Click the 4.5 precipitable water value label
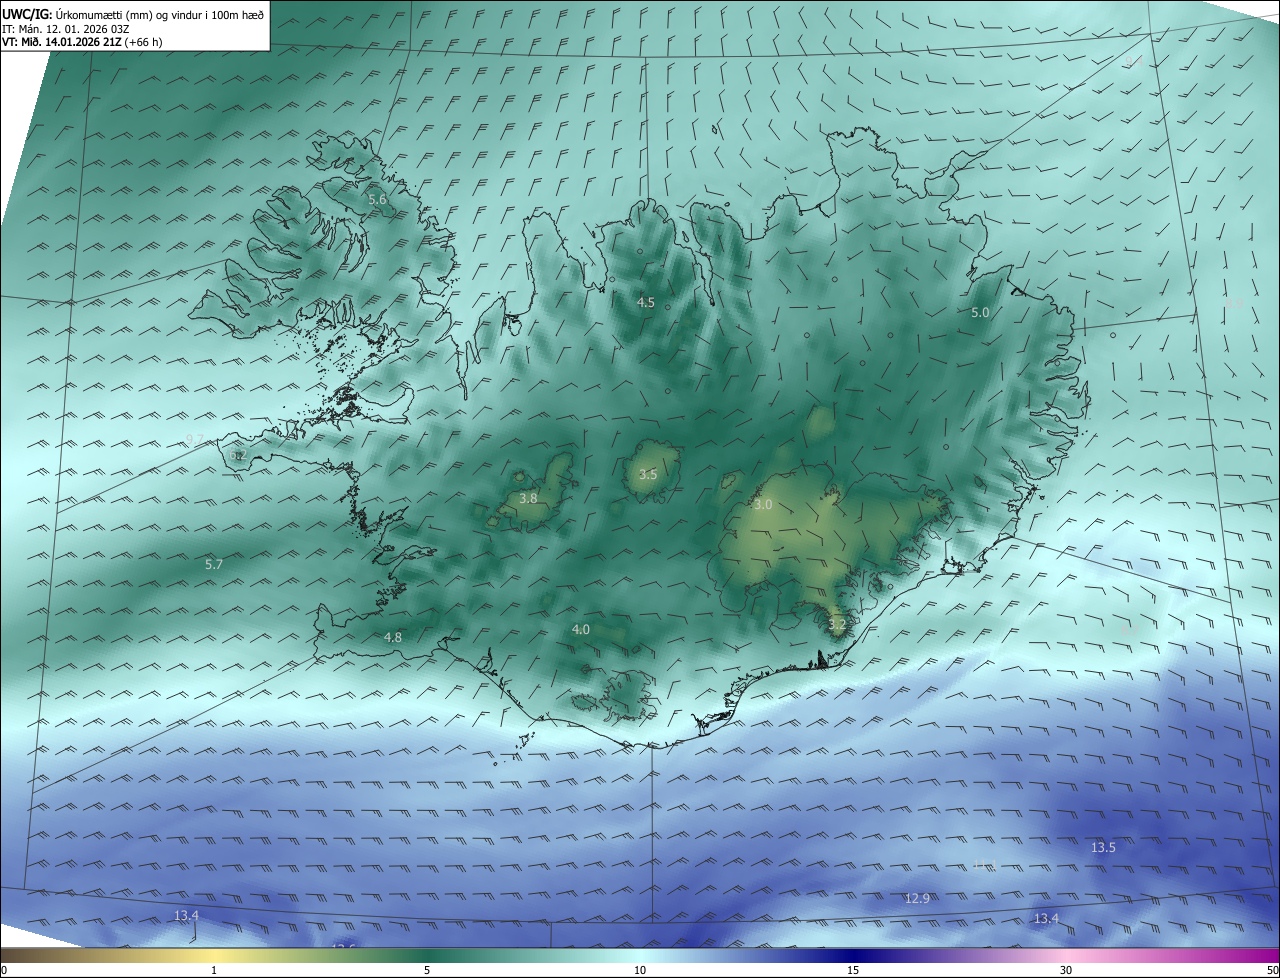 [646, 302]
